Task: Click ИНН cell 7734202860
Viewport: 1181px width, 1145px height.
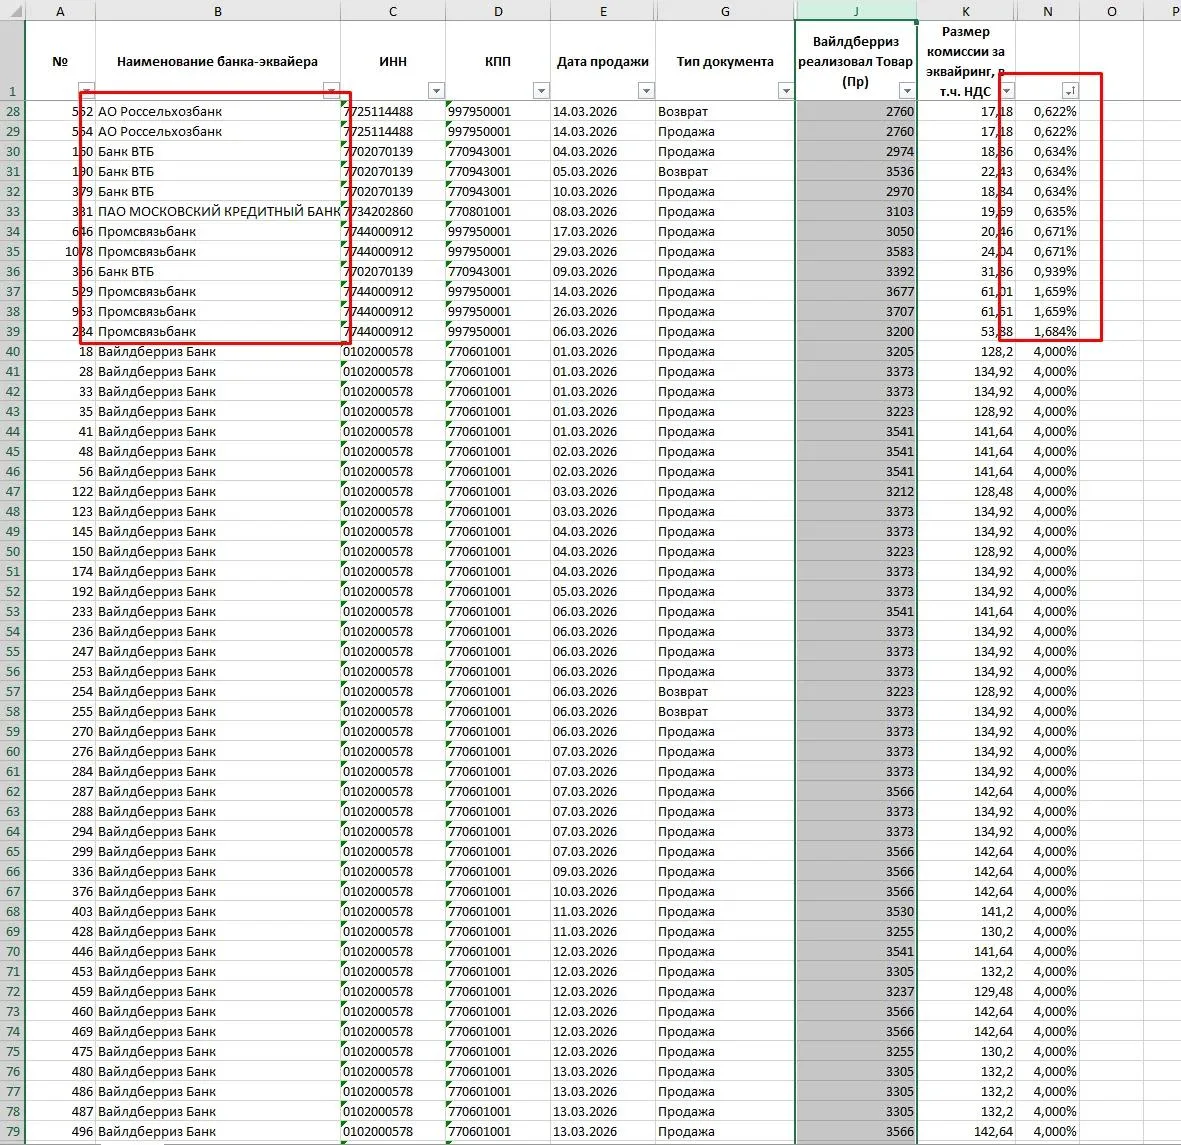Action: tap(393, 212)
